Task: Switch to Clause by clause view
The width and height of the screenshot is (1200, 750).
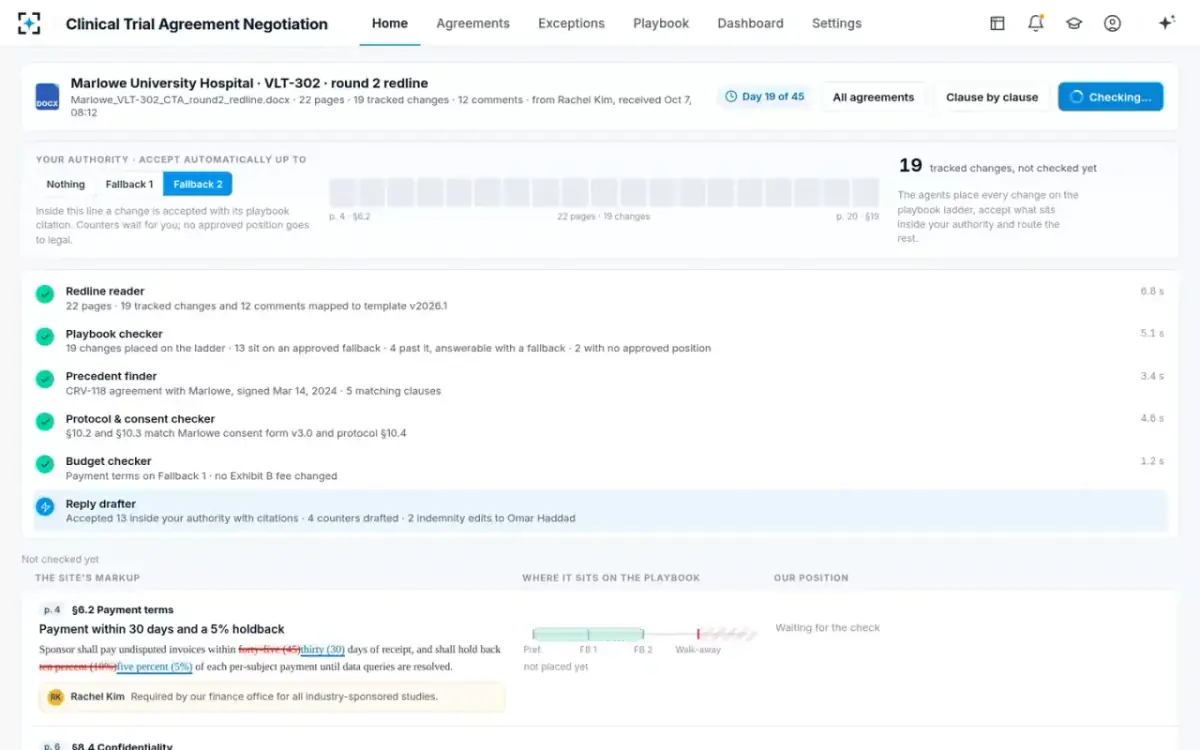Action: click(x=992, y=97)
